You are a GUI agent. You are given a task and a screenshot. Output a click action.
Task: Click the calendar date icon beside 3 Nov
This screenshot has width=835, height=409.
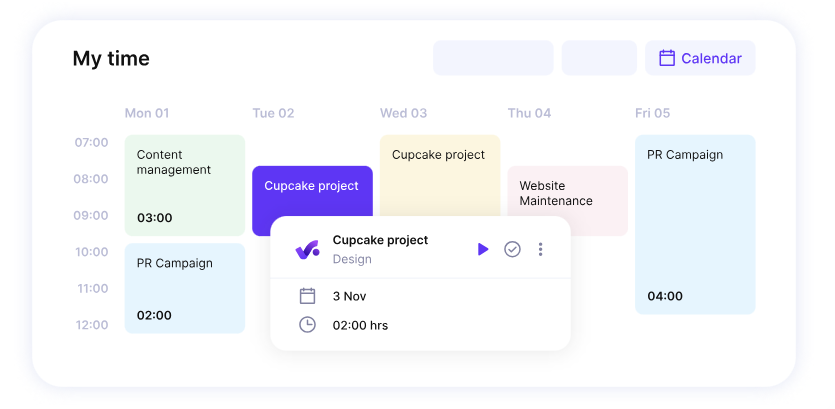tap(307, 296)
